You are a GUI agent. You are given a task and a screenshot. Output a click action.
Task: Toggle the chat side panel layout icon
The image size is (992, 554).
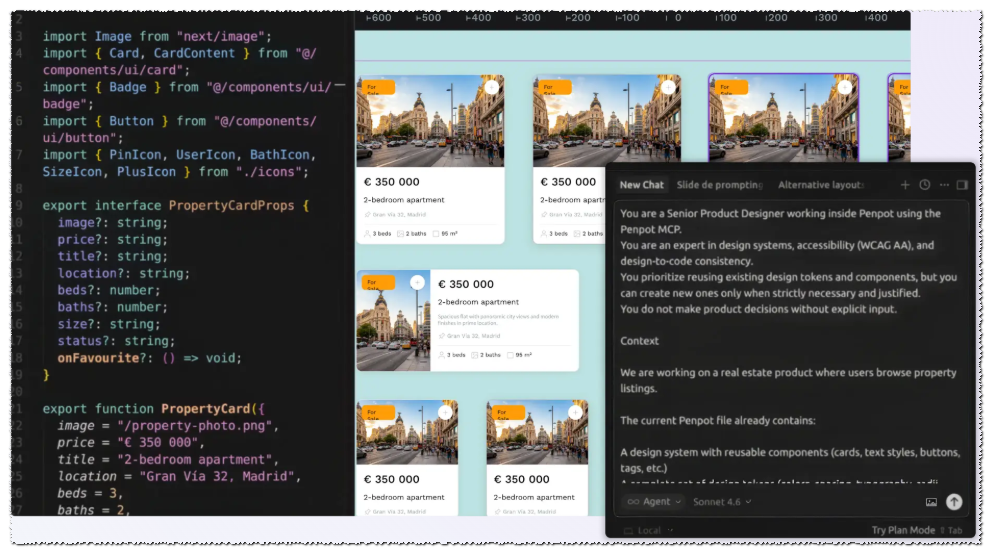(962, 185)
